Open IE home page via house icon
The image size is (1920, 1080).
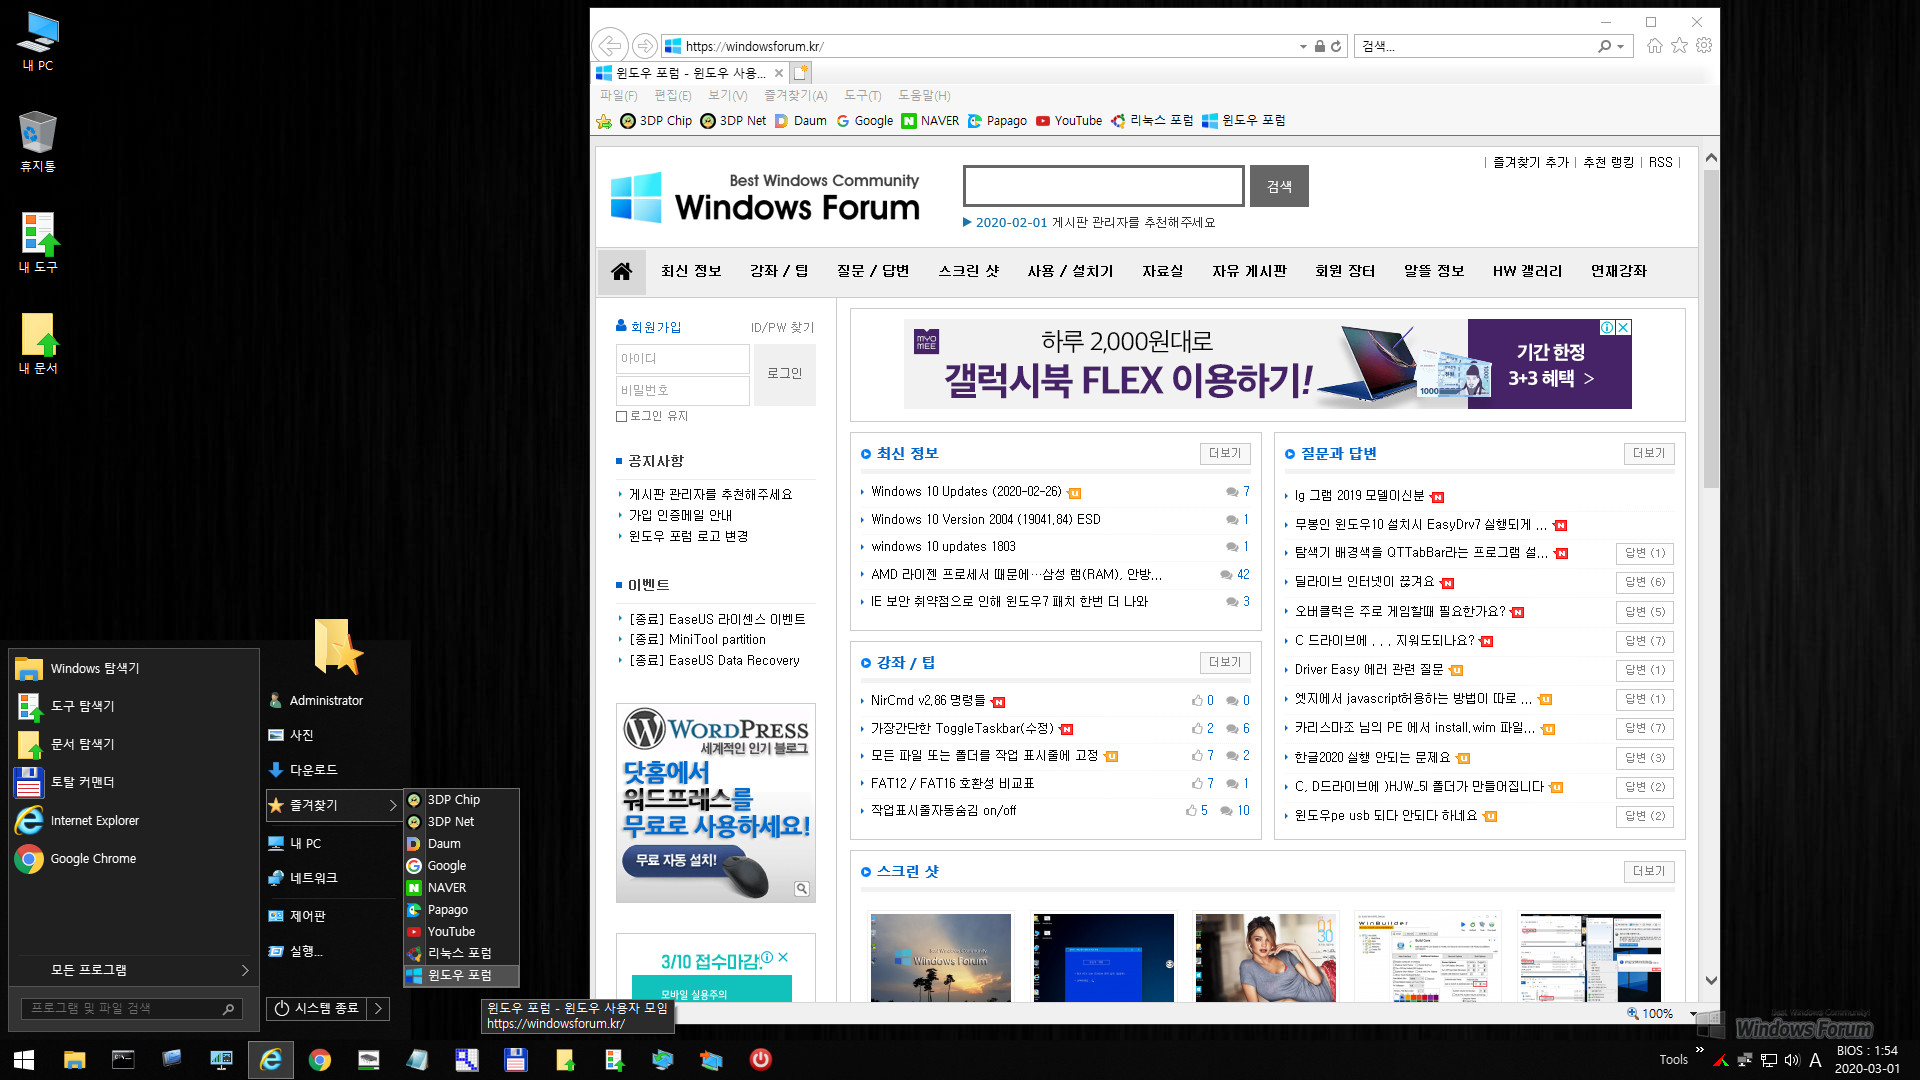tap(1654, 46)
